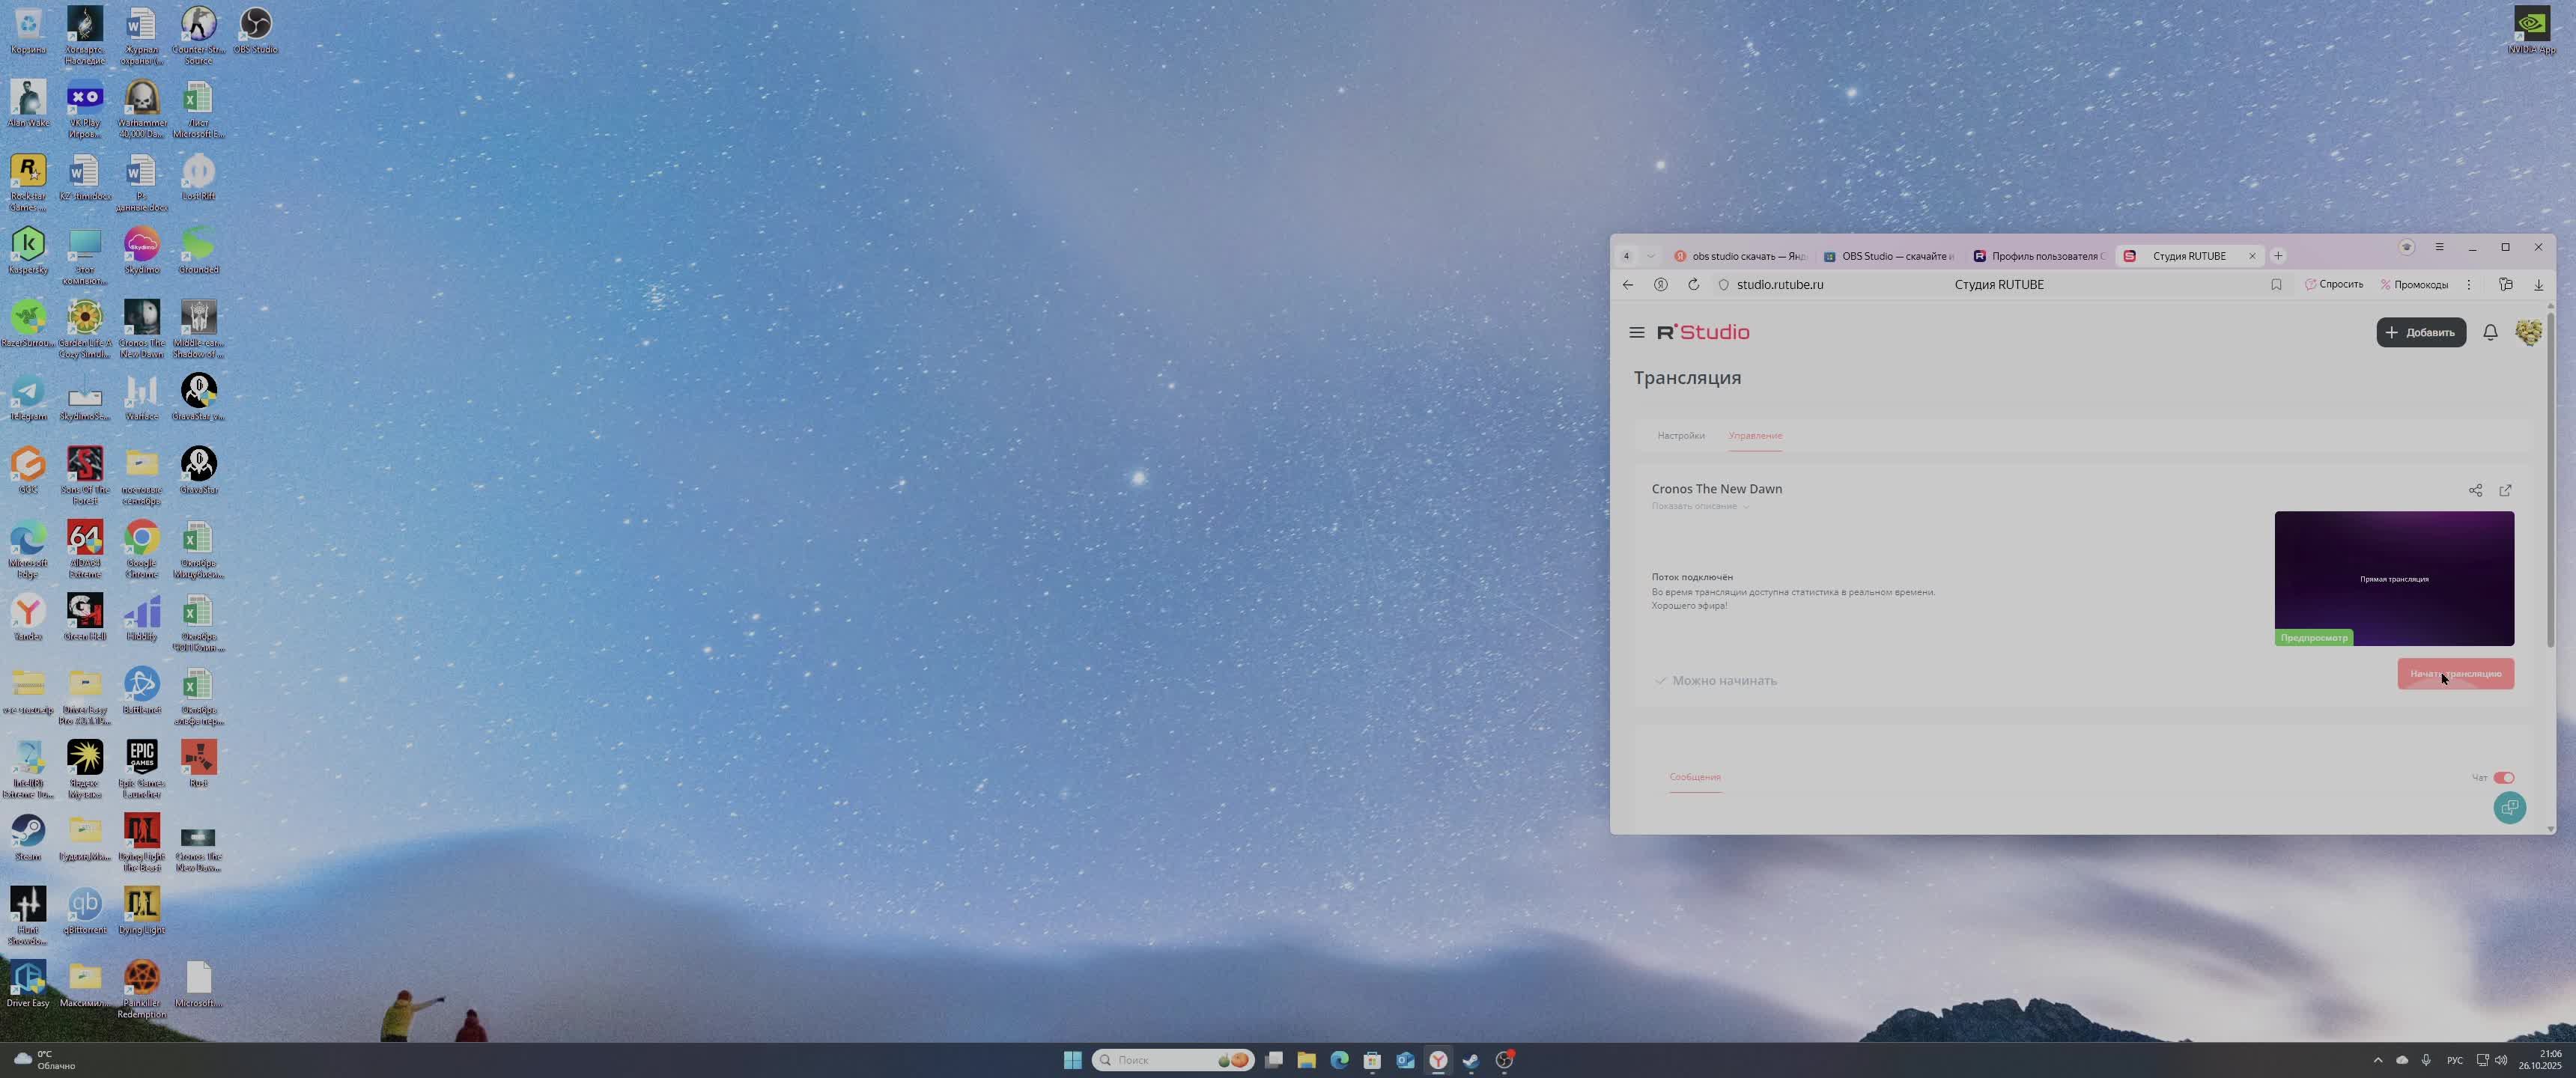The height and width of the screenshot is (1078, 2576).
Task: Reload the studio.rutube.ru page
Action: [1693, 285]
